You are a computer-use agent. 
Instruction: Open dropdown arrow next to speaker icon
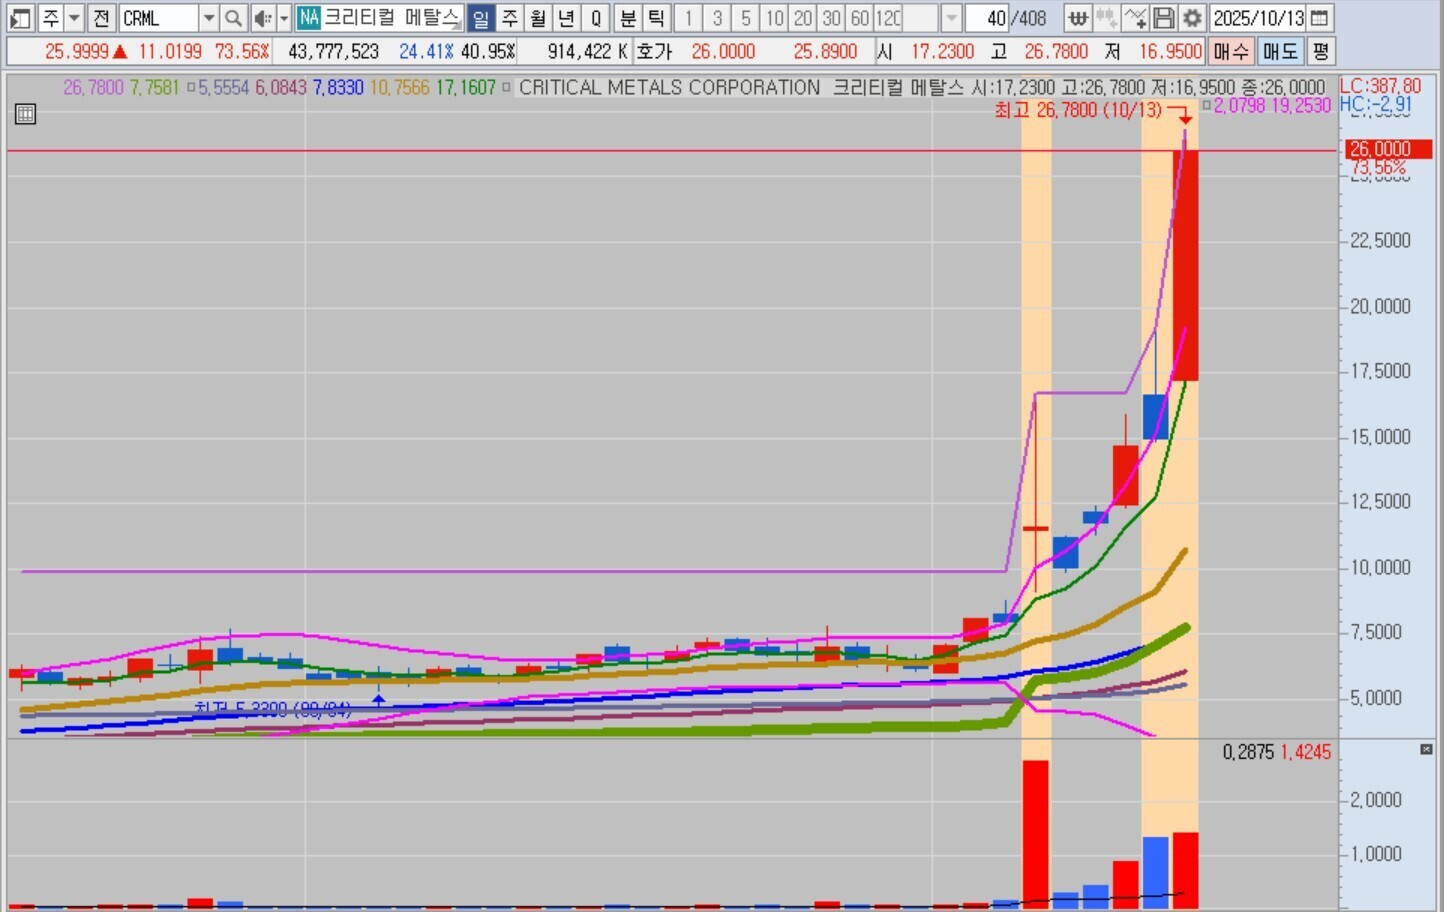[284, 18]
